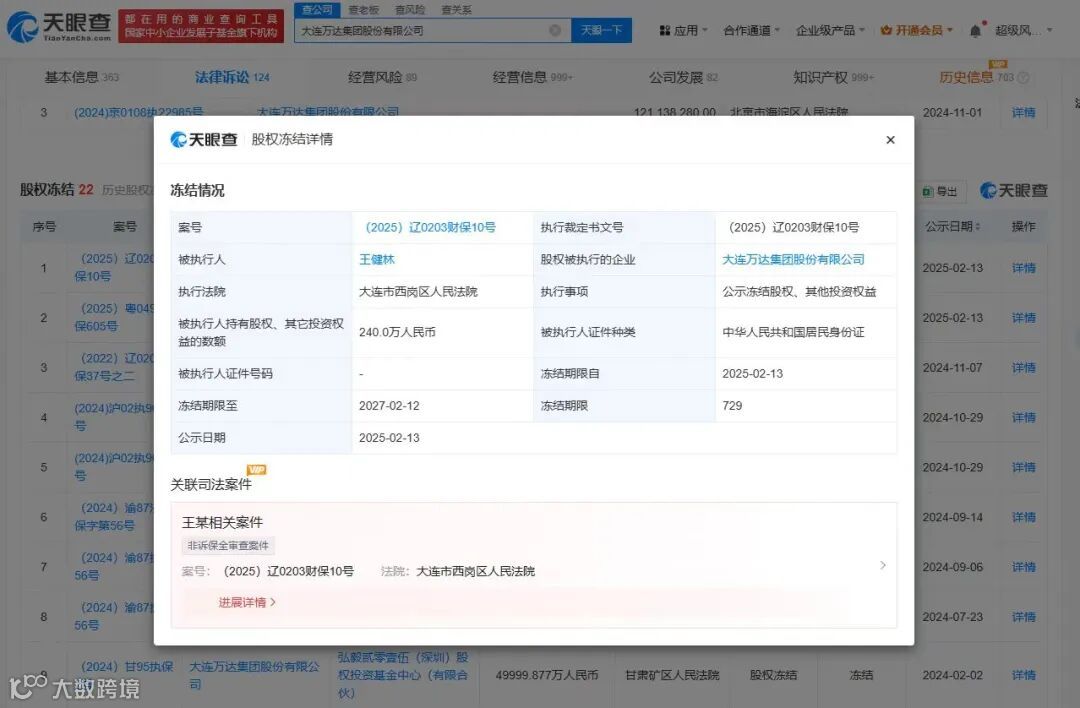Sort by the 公示日期 column header
The width and height of the screenshot is (1080, 708).
pyautogui.click(x=953, y=227)
